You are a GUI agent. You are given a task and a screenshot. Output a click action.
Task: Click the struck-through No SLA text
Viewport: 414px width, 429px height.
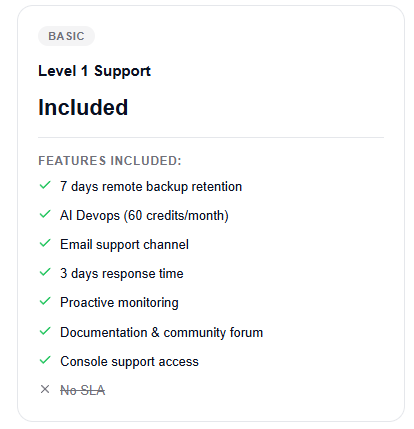point(83,390)
